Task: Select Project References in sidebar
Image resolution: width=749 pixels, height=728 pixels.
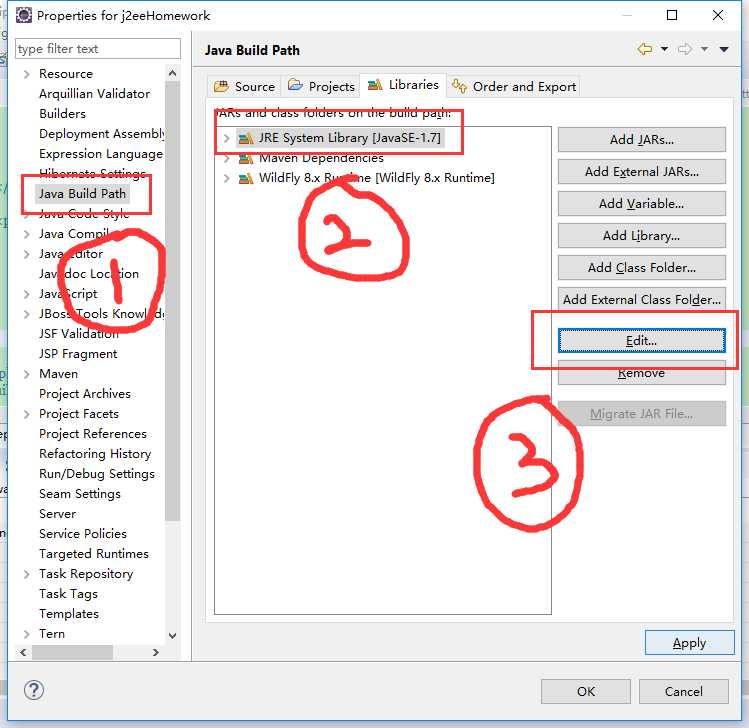Action: [93, 434]
